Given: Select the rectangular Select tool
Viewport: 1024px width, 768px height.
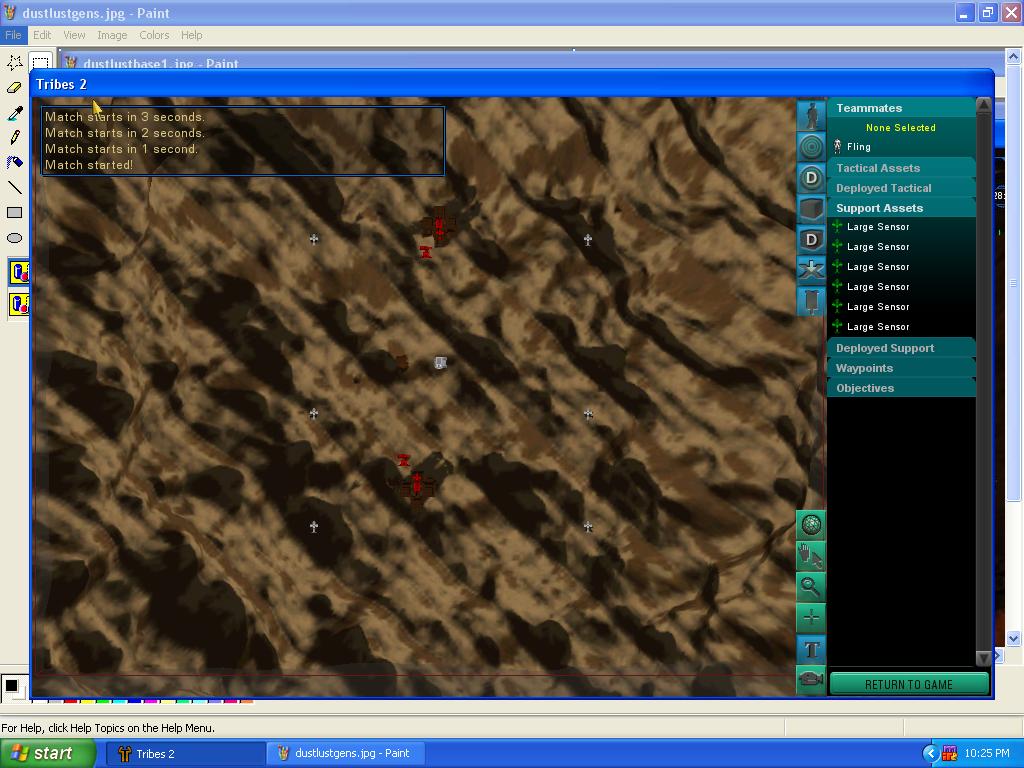Looking at the screenshot, I should tap(40, 63).
